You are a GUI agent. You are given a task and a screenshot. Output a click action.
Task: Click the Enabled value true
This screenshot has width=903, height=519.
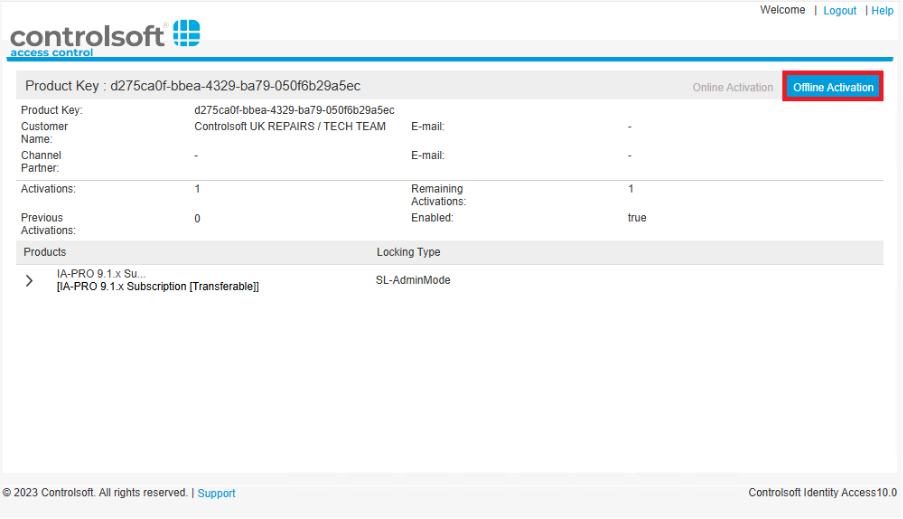click(637, 218)
